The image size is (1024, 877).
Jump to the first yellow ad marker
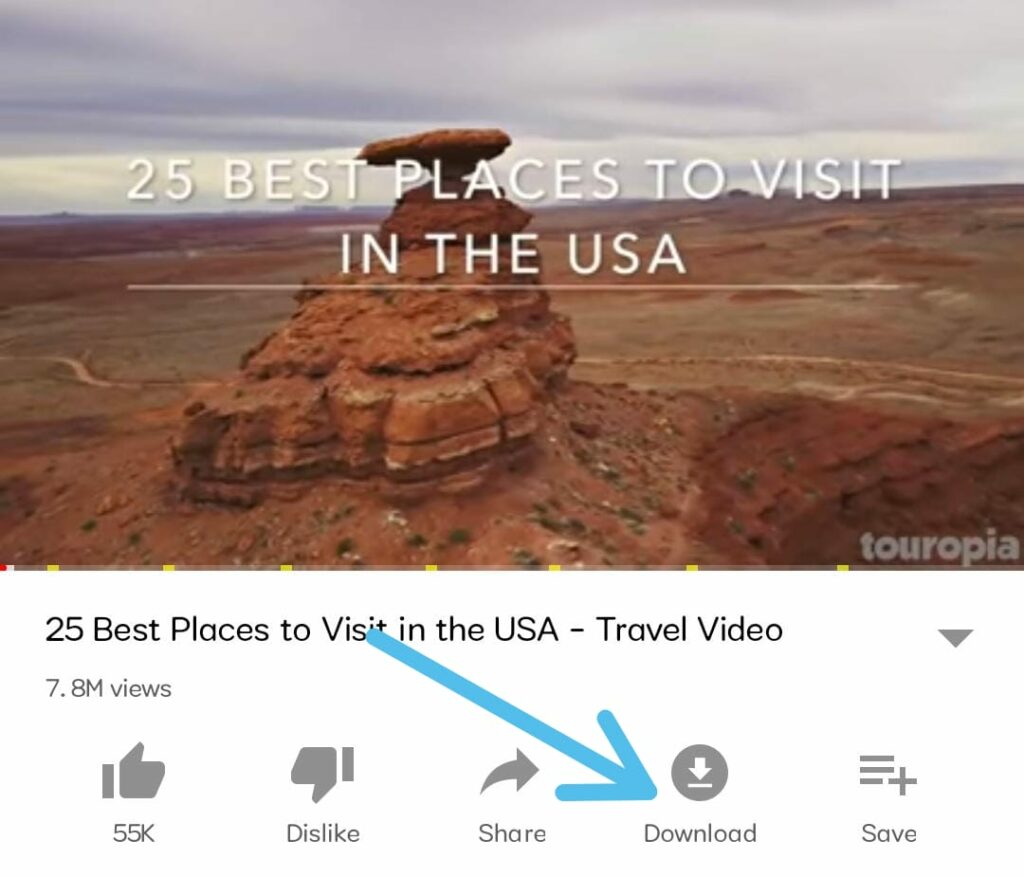point(53,567)
